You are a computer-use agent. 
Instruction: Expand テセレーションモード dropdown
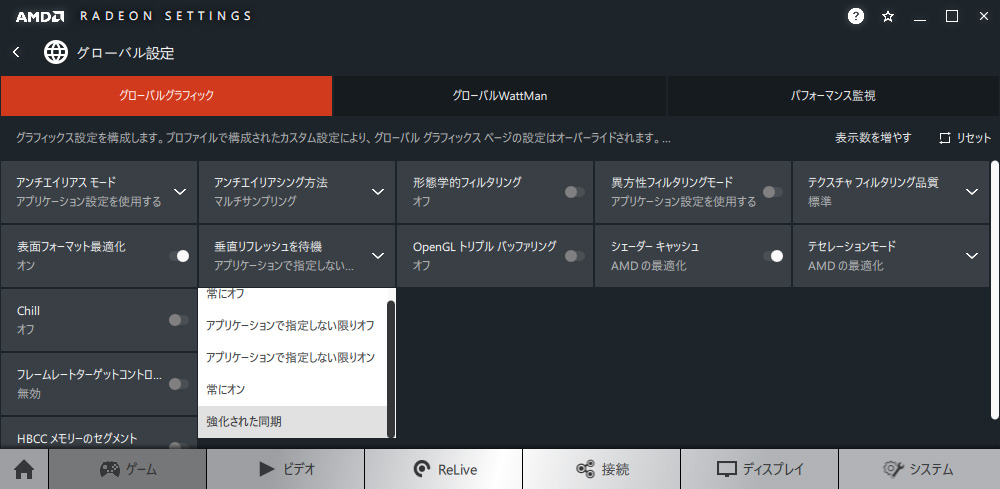pos(972,256)
